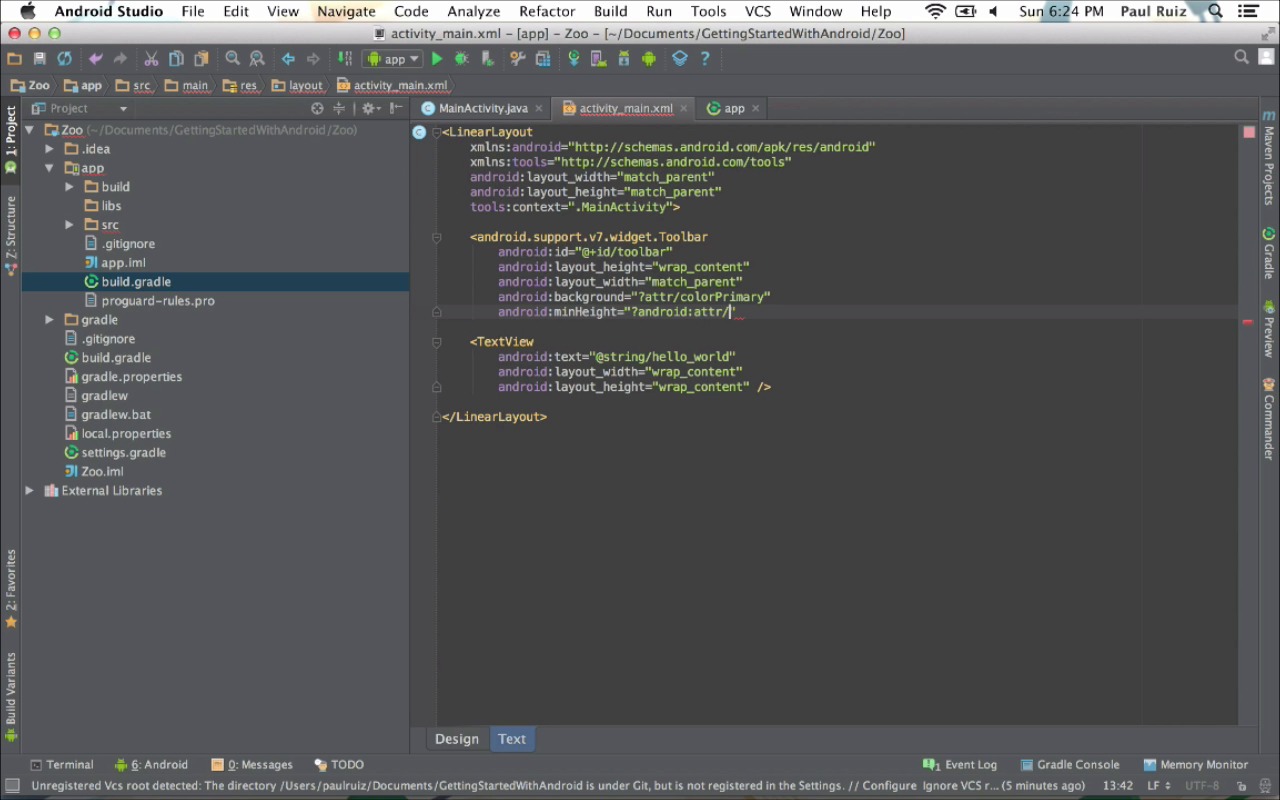Expand the .idea folder
The width and height of the screenshot is (1280, 800).
pyautogui.click(x=49, y=149)
